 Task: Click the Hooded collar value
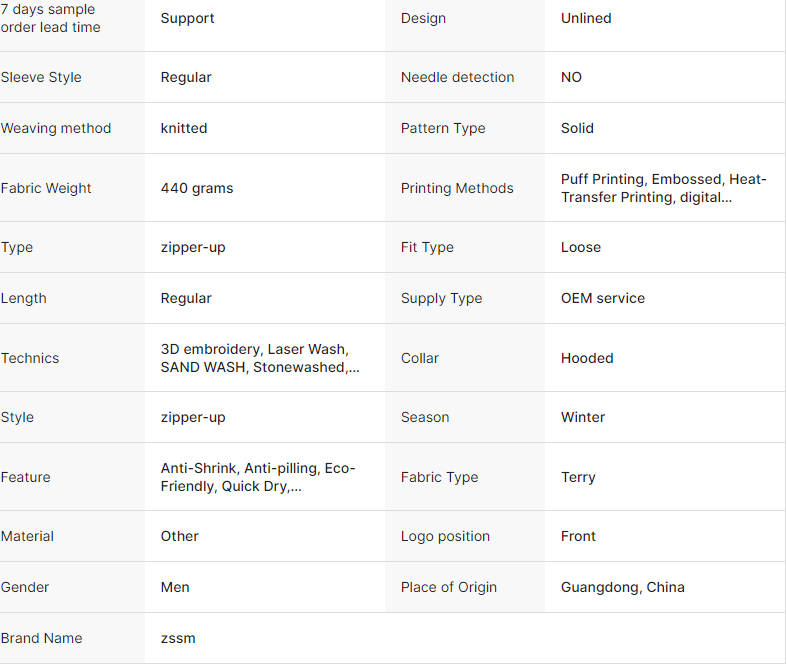(x=587, y=358)
